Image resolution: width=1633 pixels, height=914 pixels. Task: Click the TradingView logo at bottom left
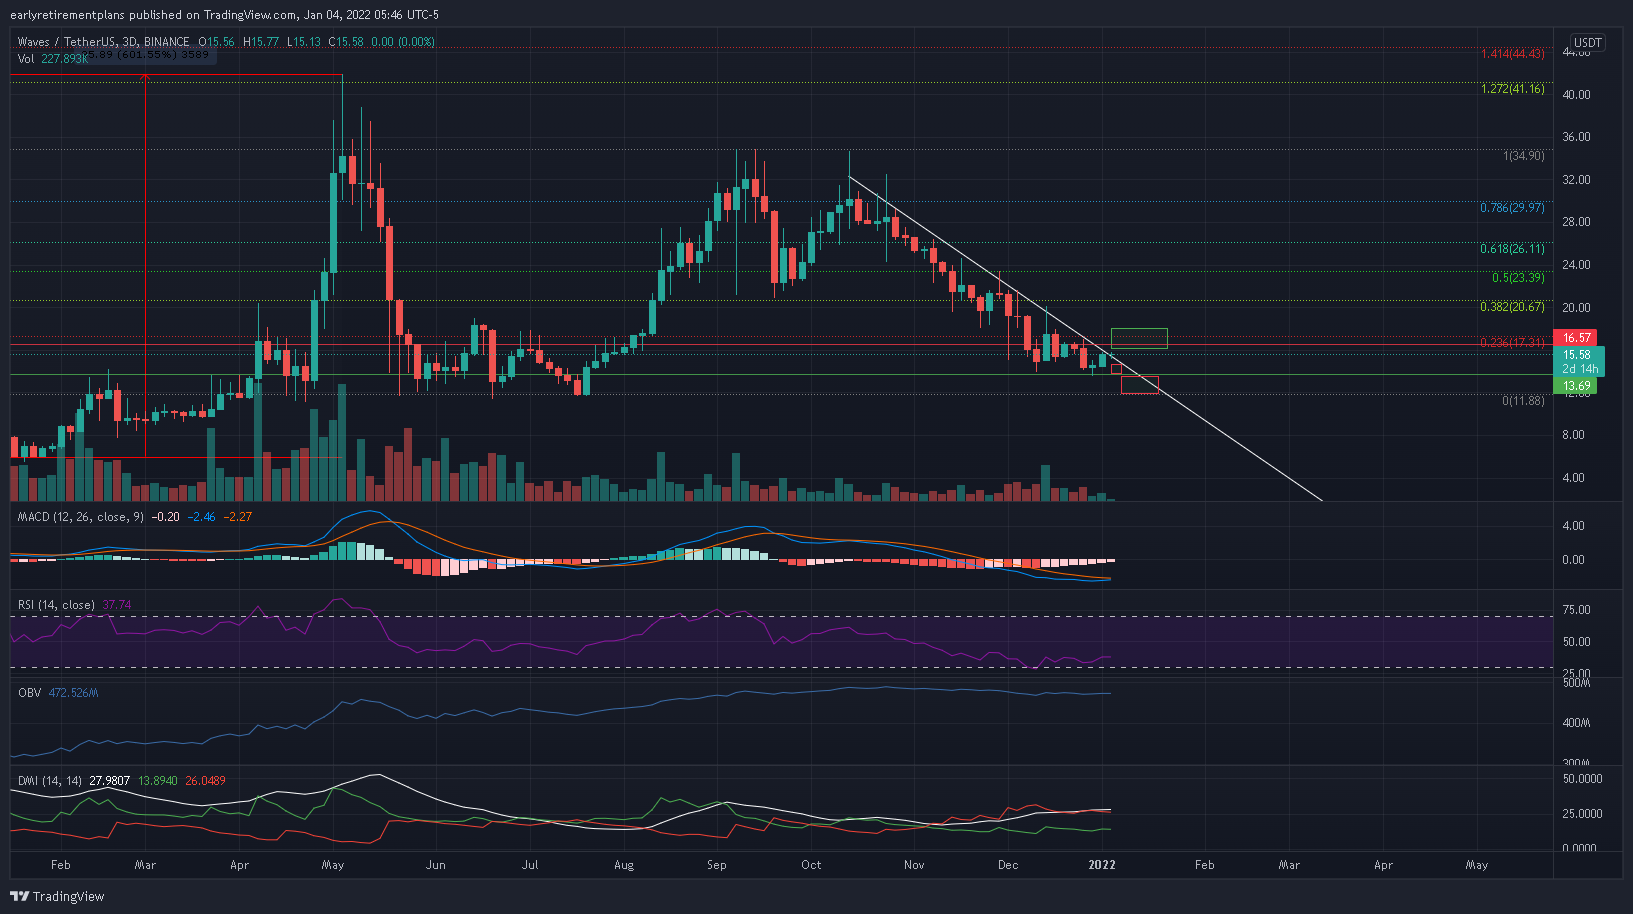[58, 896]
